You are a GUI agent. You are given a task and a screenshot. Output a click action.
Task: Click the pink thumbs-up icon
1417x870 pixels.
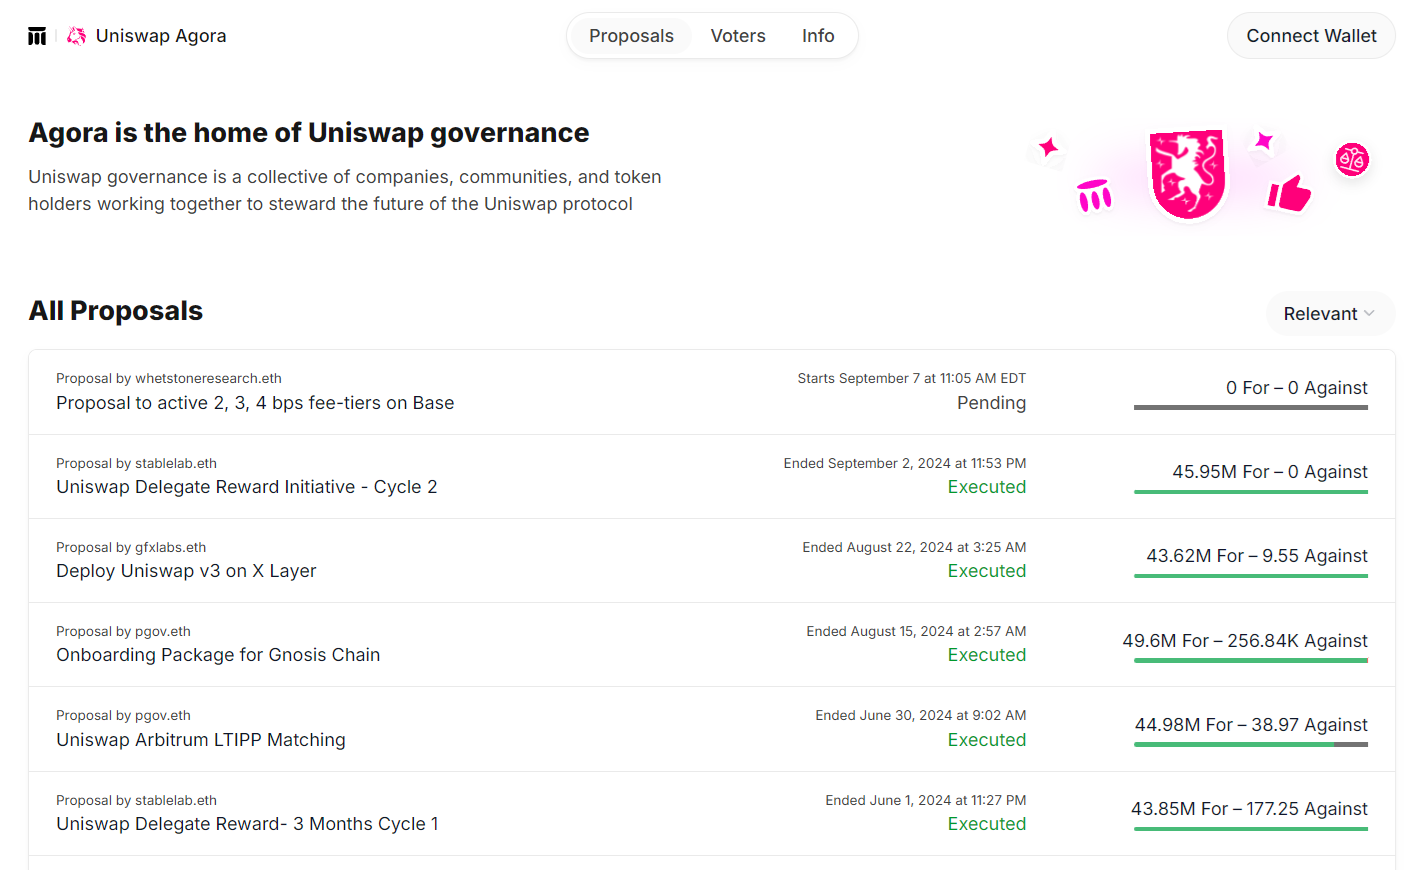tap(1289, 193)
